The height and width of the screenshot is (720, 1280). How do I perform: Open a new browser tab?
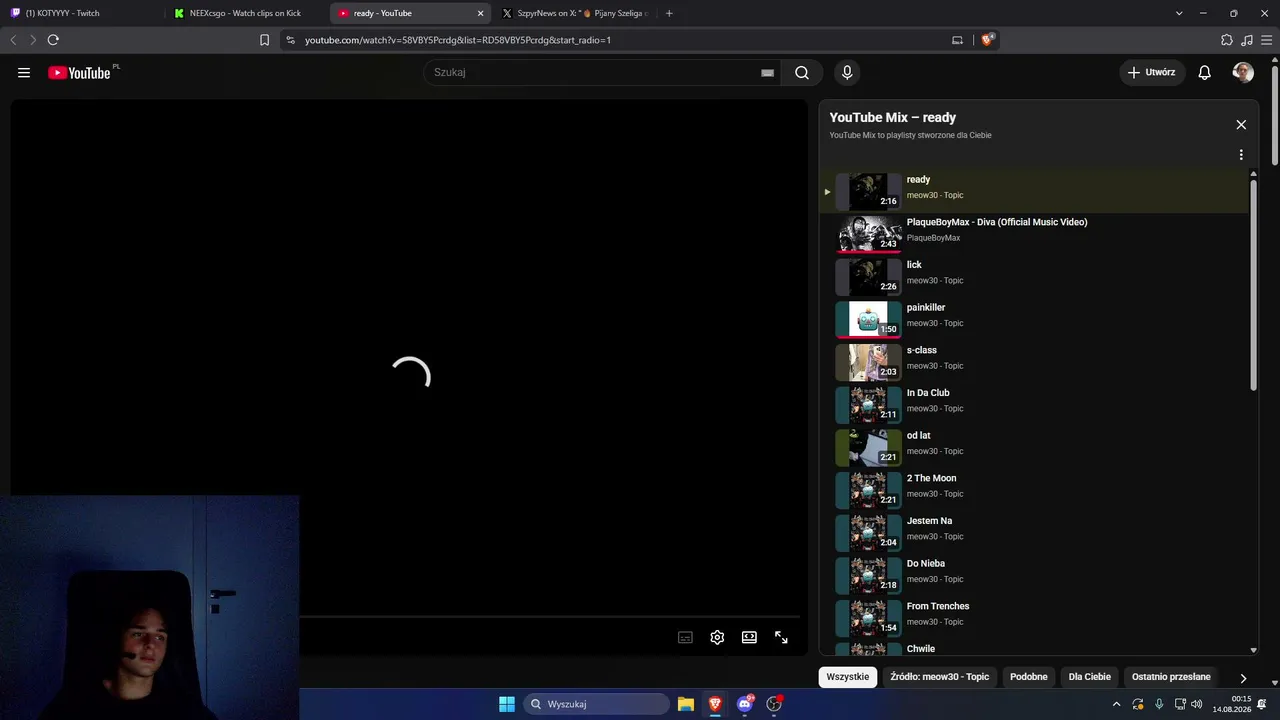[669, 13]
